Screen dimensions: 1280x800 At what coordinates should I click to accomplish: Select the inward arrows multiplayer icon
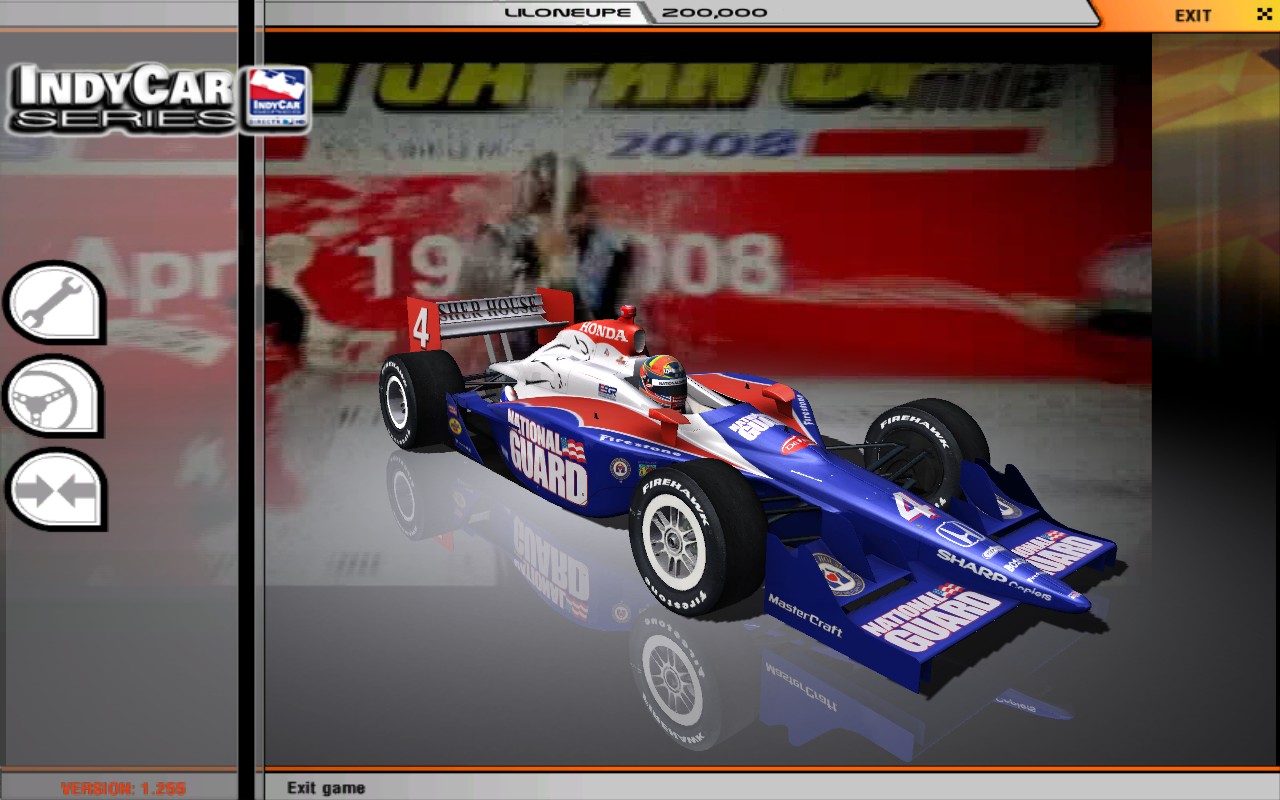click(54, 490)
